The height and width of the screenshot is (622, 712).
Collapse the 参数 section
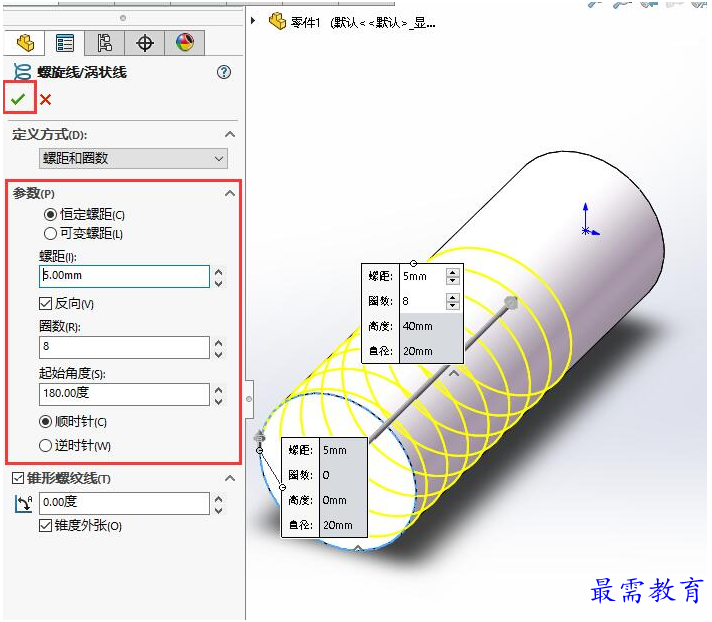click(x=230, y=193)
